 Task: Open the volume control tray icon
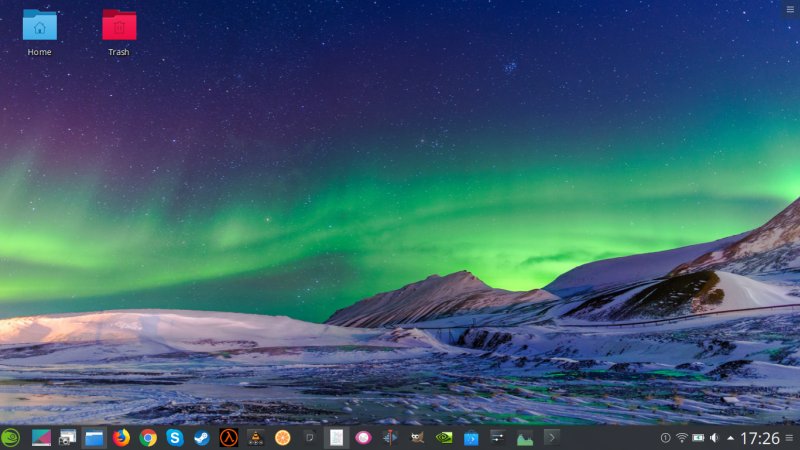click(x=714, y=438)
